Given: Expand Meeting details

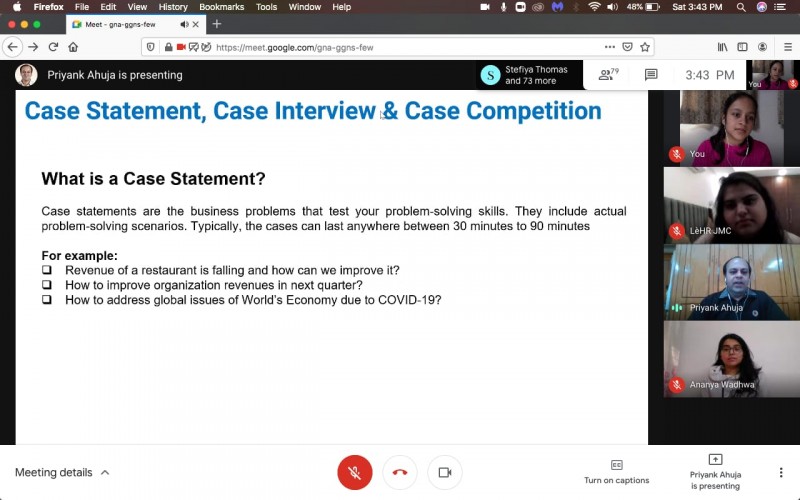Looking at the screenshot, I should (62, 472).
